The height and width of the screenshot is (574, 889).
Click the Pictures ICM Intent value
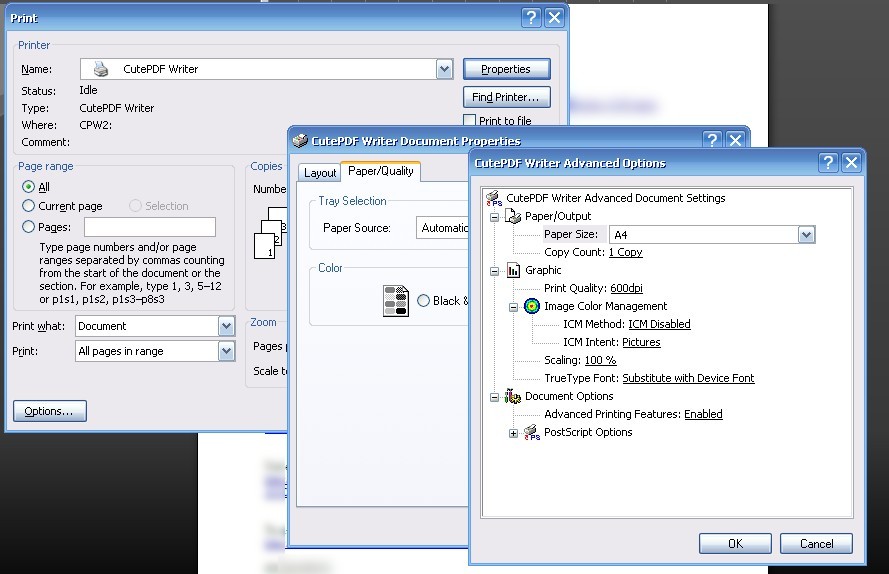[x=641, y=342]
